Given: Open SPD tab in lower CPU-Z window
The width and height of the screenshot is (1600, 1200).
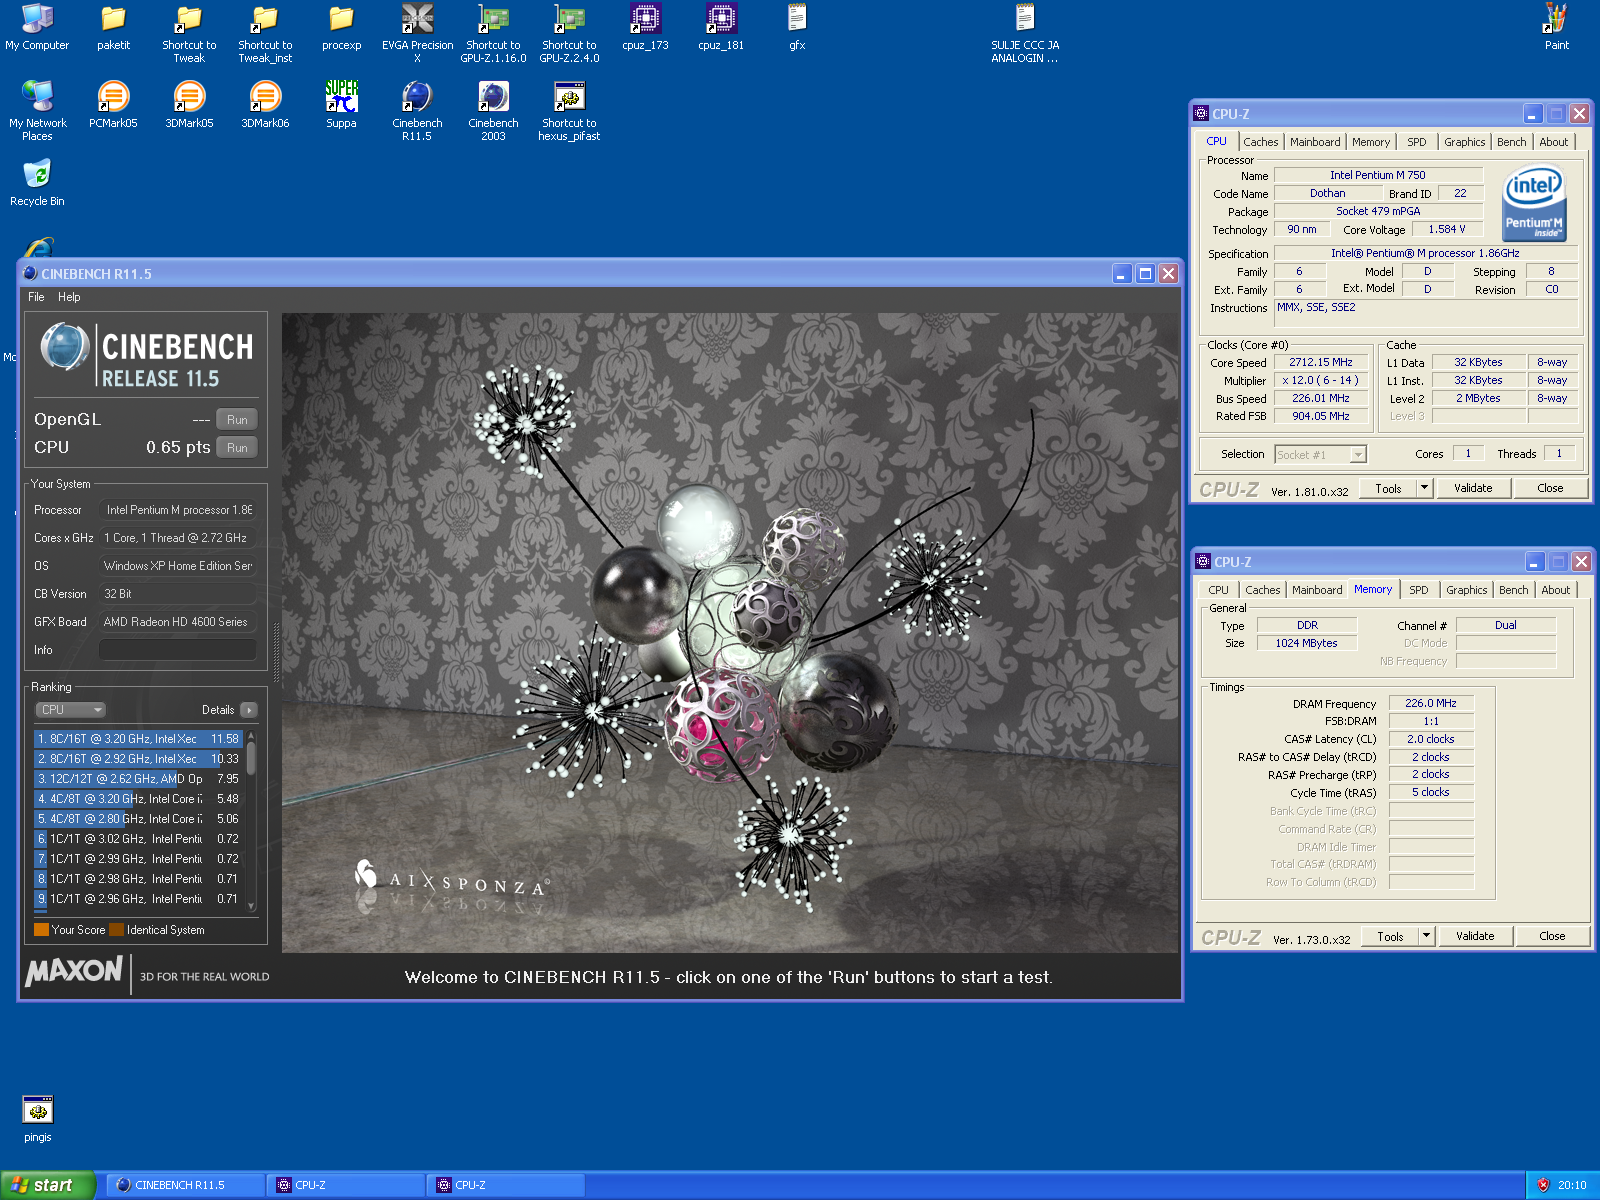Looking at the screenshot, I should (1418, 590).
